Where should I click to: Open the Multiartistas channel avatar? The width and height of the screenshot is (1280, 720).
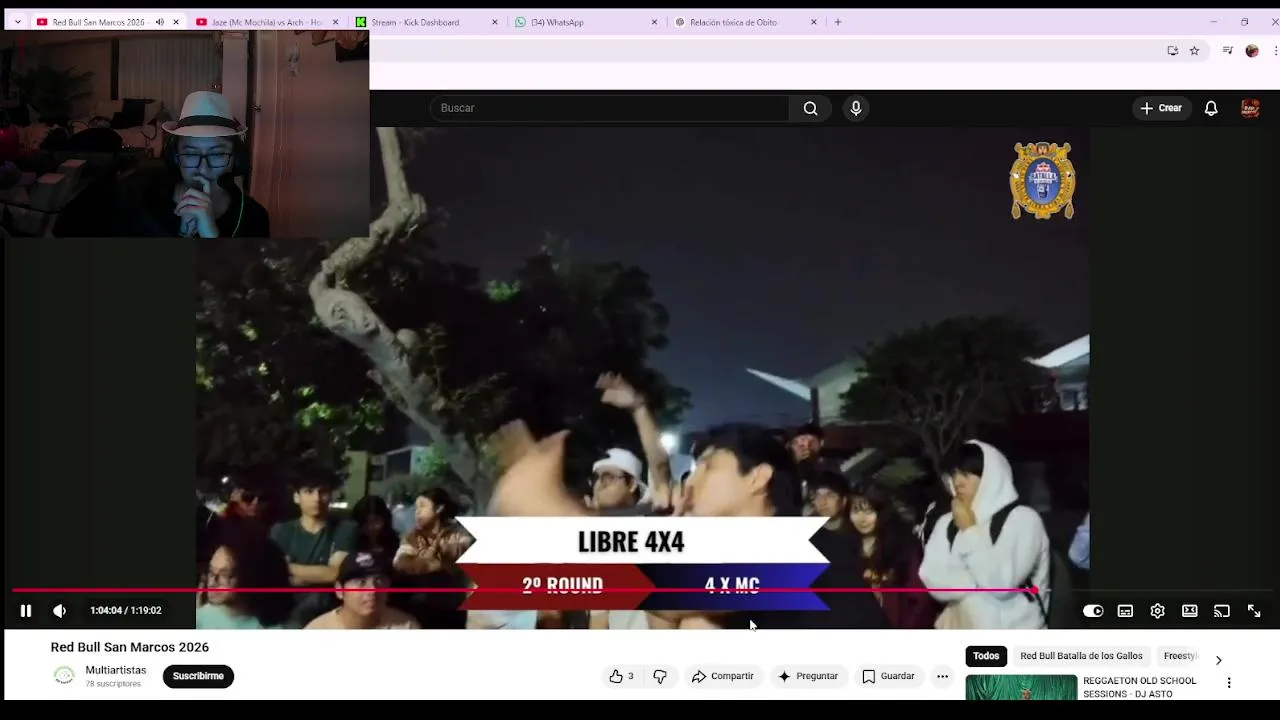click(64, 676)
